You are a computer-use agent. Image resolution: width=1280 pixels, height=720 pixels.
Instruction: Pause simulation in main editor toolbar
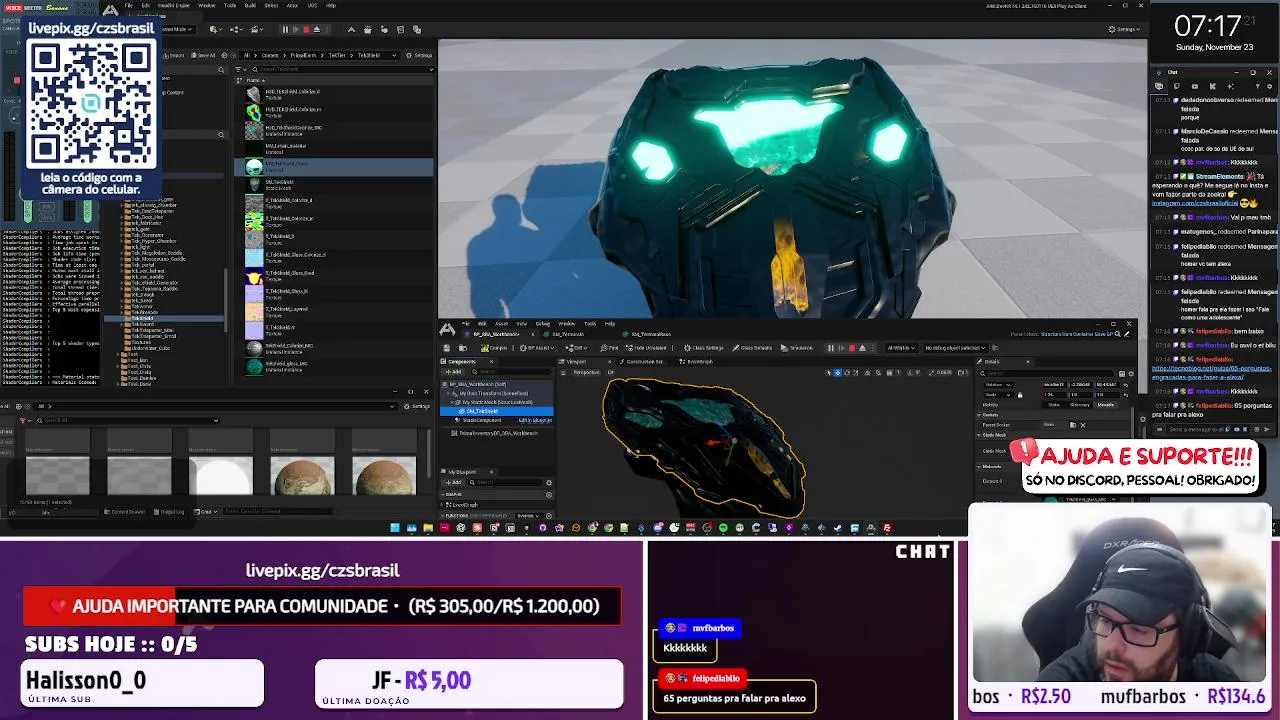(285, 29)
